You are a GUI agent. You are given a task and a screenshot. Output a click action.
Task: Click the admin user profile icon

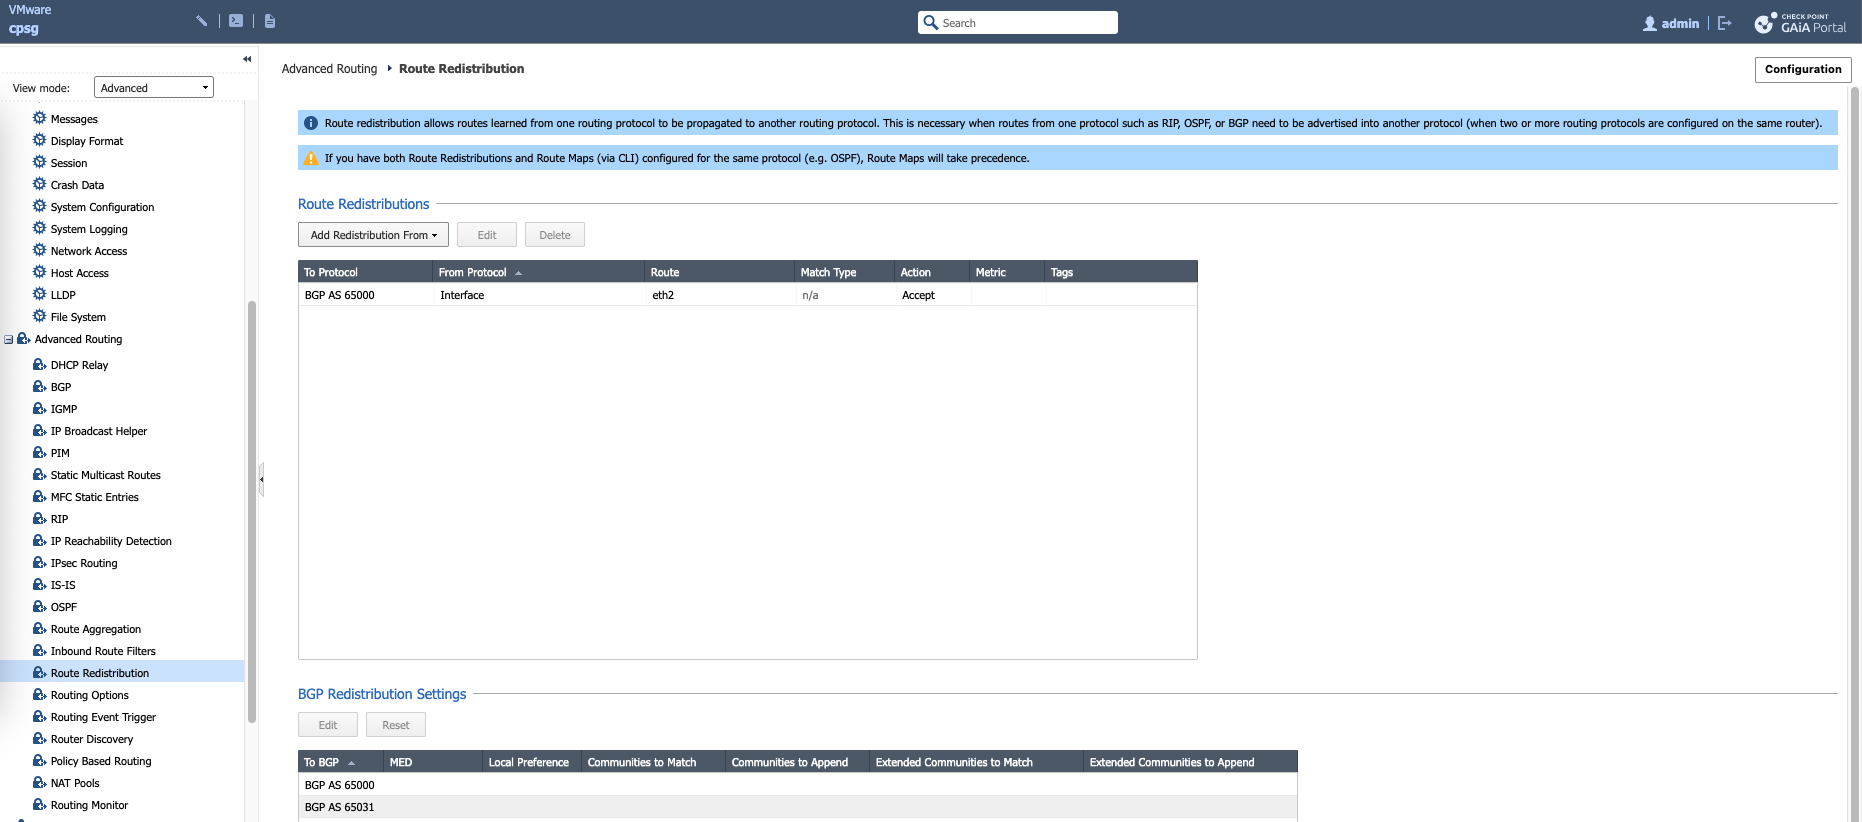point(1649,23)
